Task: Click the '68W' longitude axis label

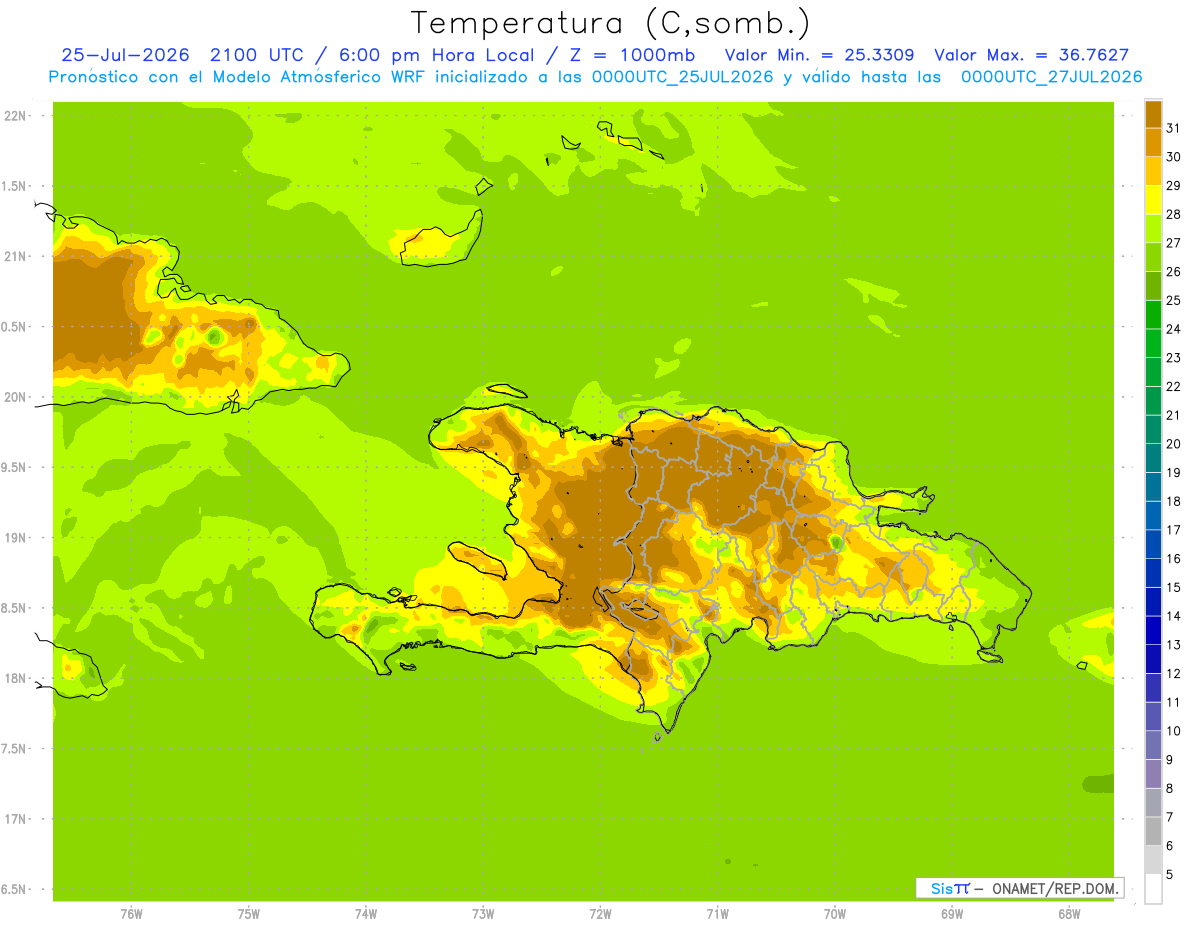Action: tap(1069, 913)
